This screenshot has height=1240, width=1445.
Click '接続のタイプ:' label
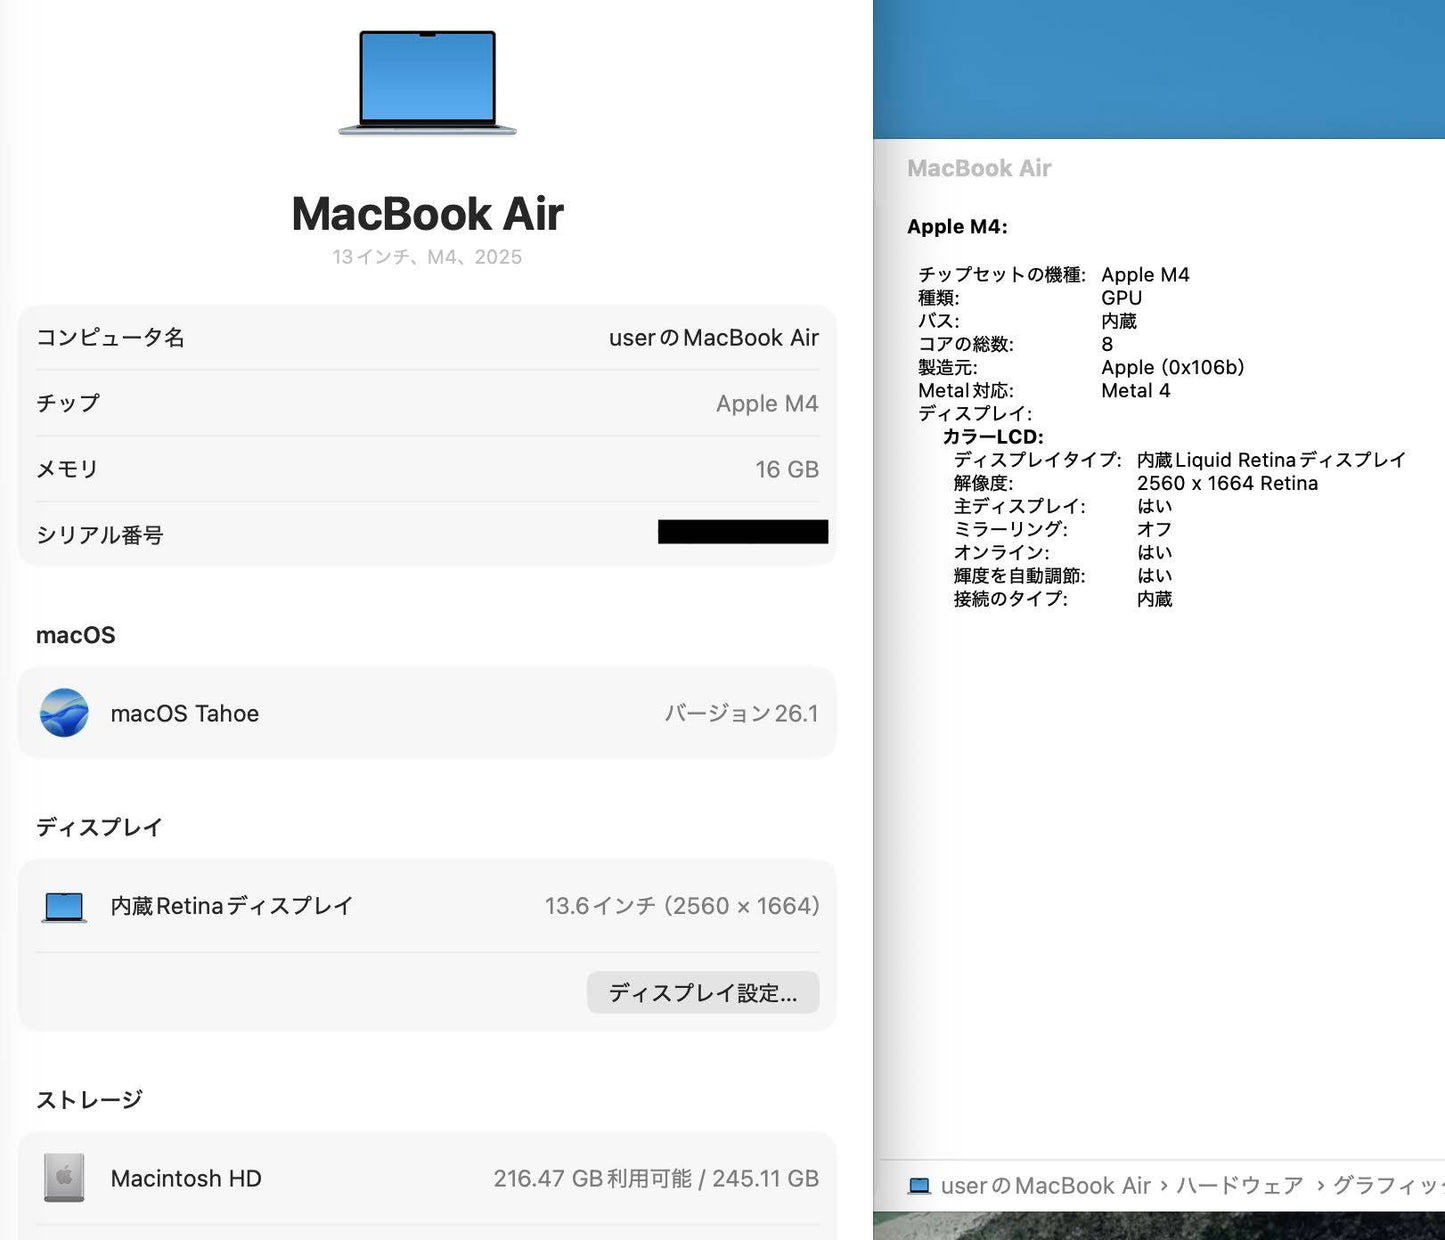[x=1010, y=599]
